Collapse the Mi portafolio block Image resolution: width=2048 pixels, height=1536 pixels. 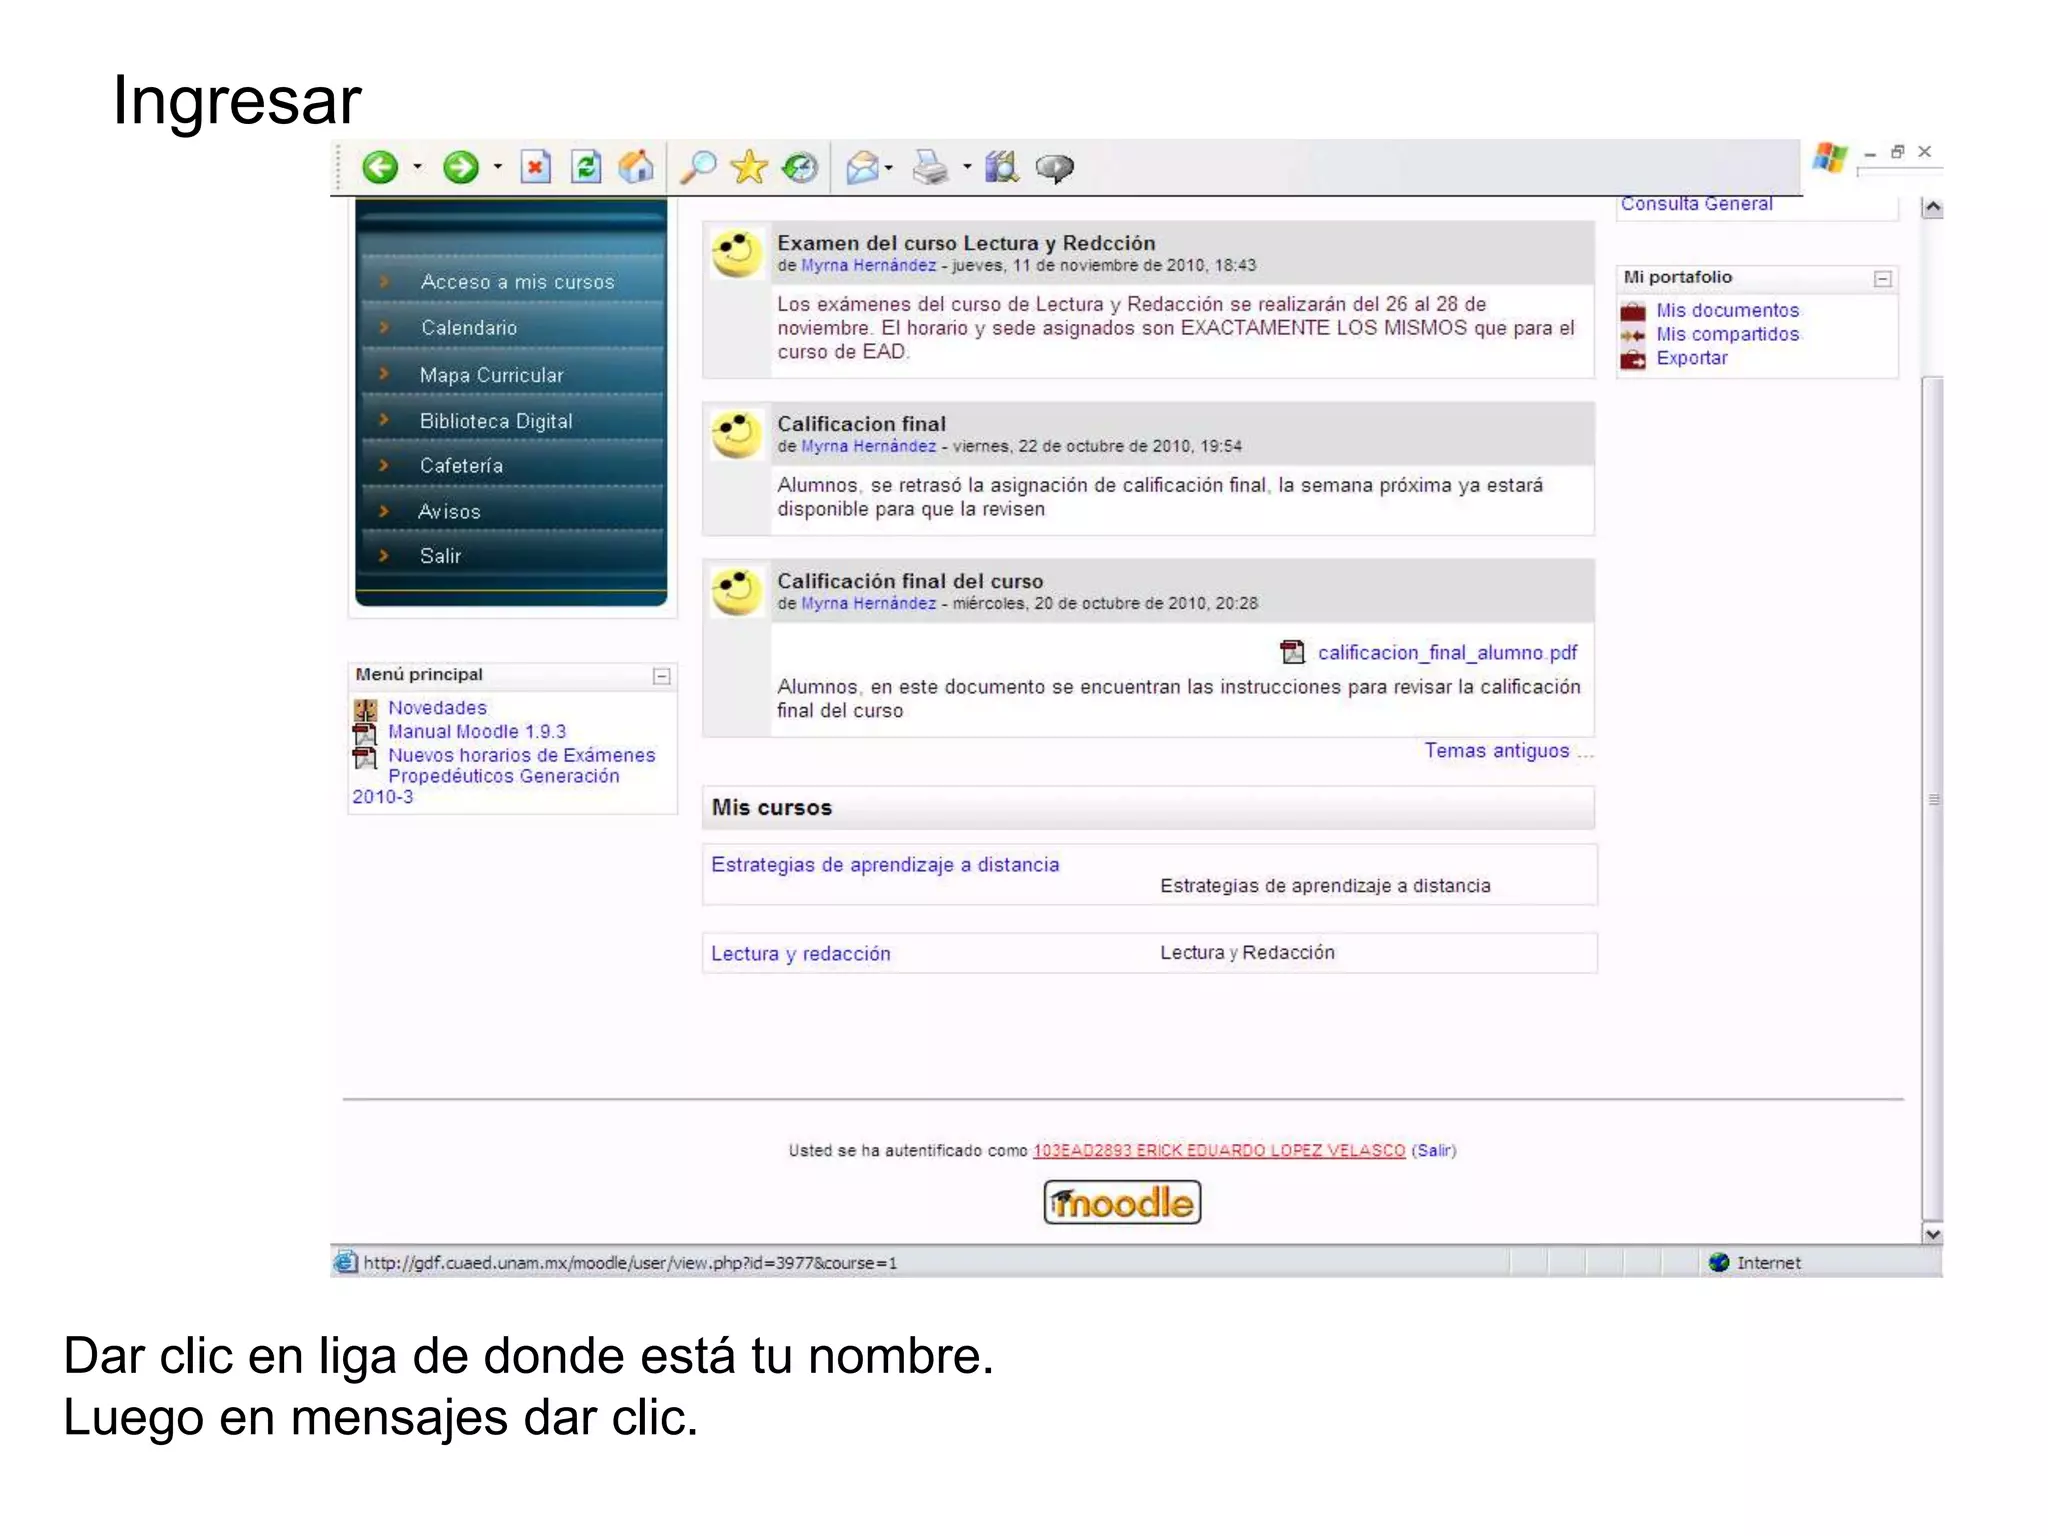(x=1882, y=279)
